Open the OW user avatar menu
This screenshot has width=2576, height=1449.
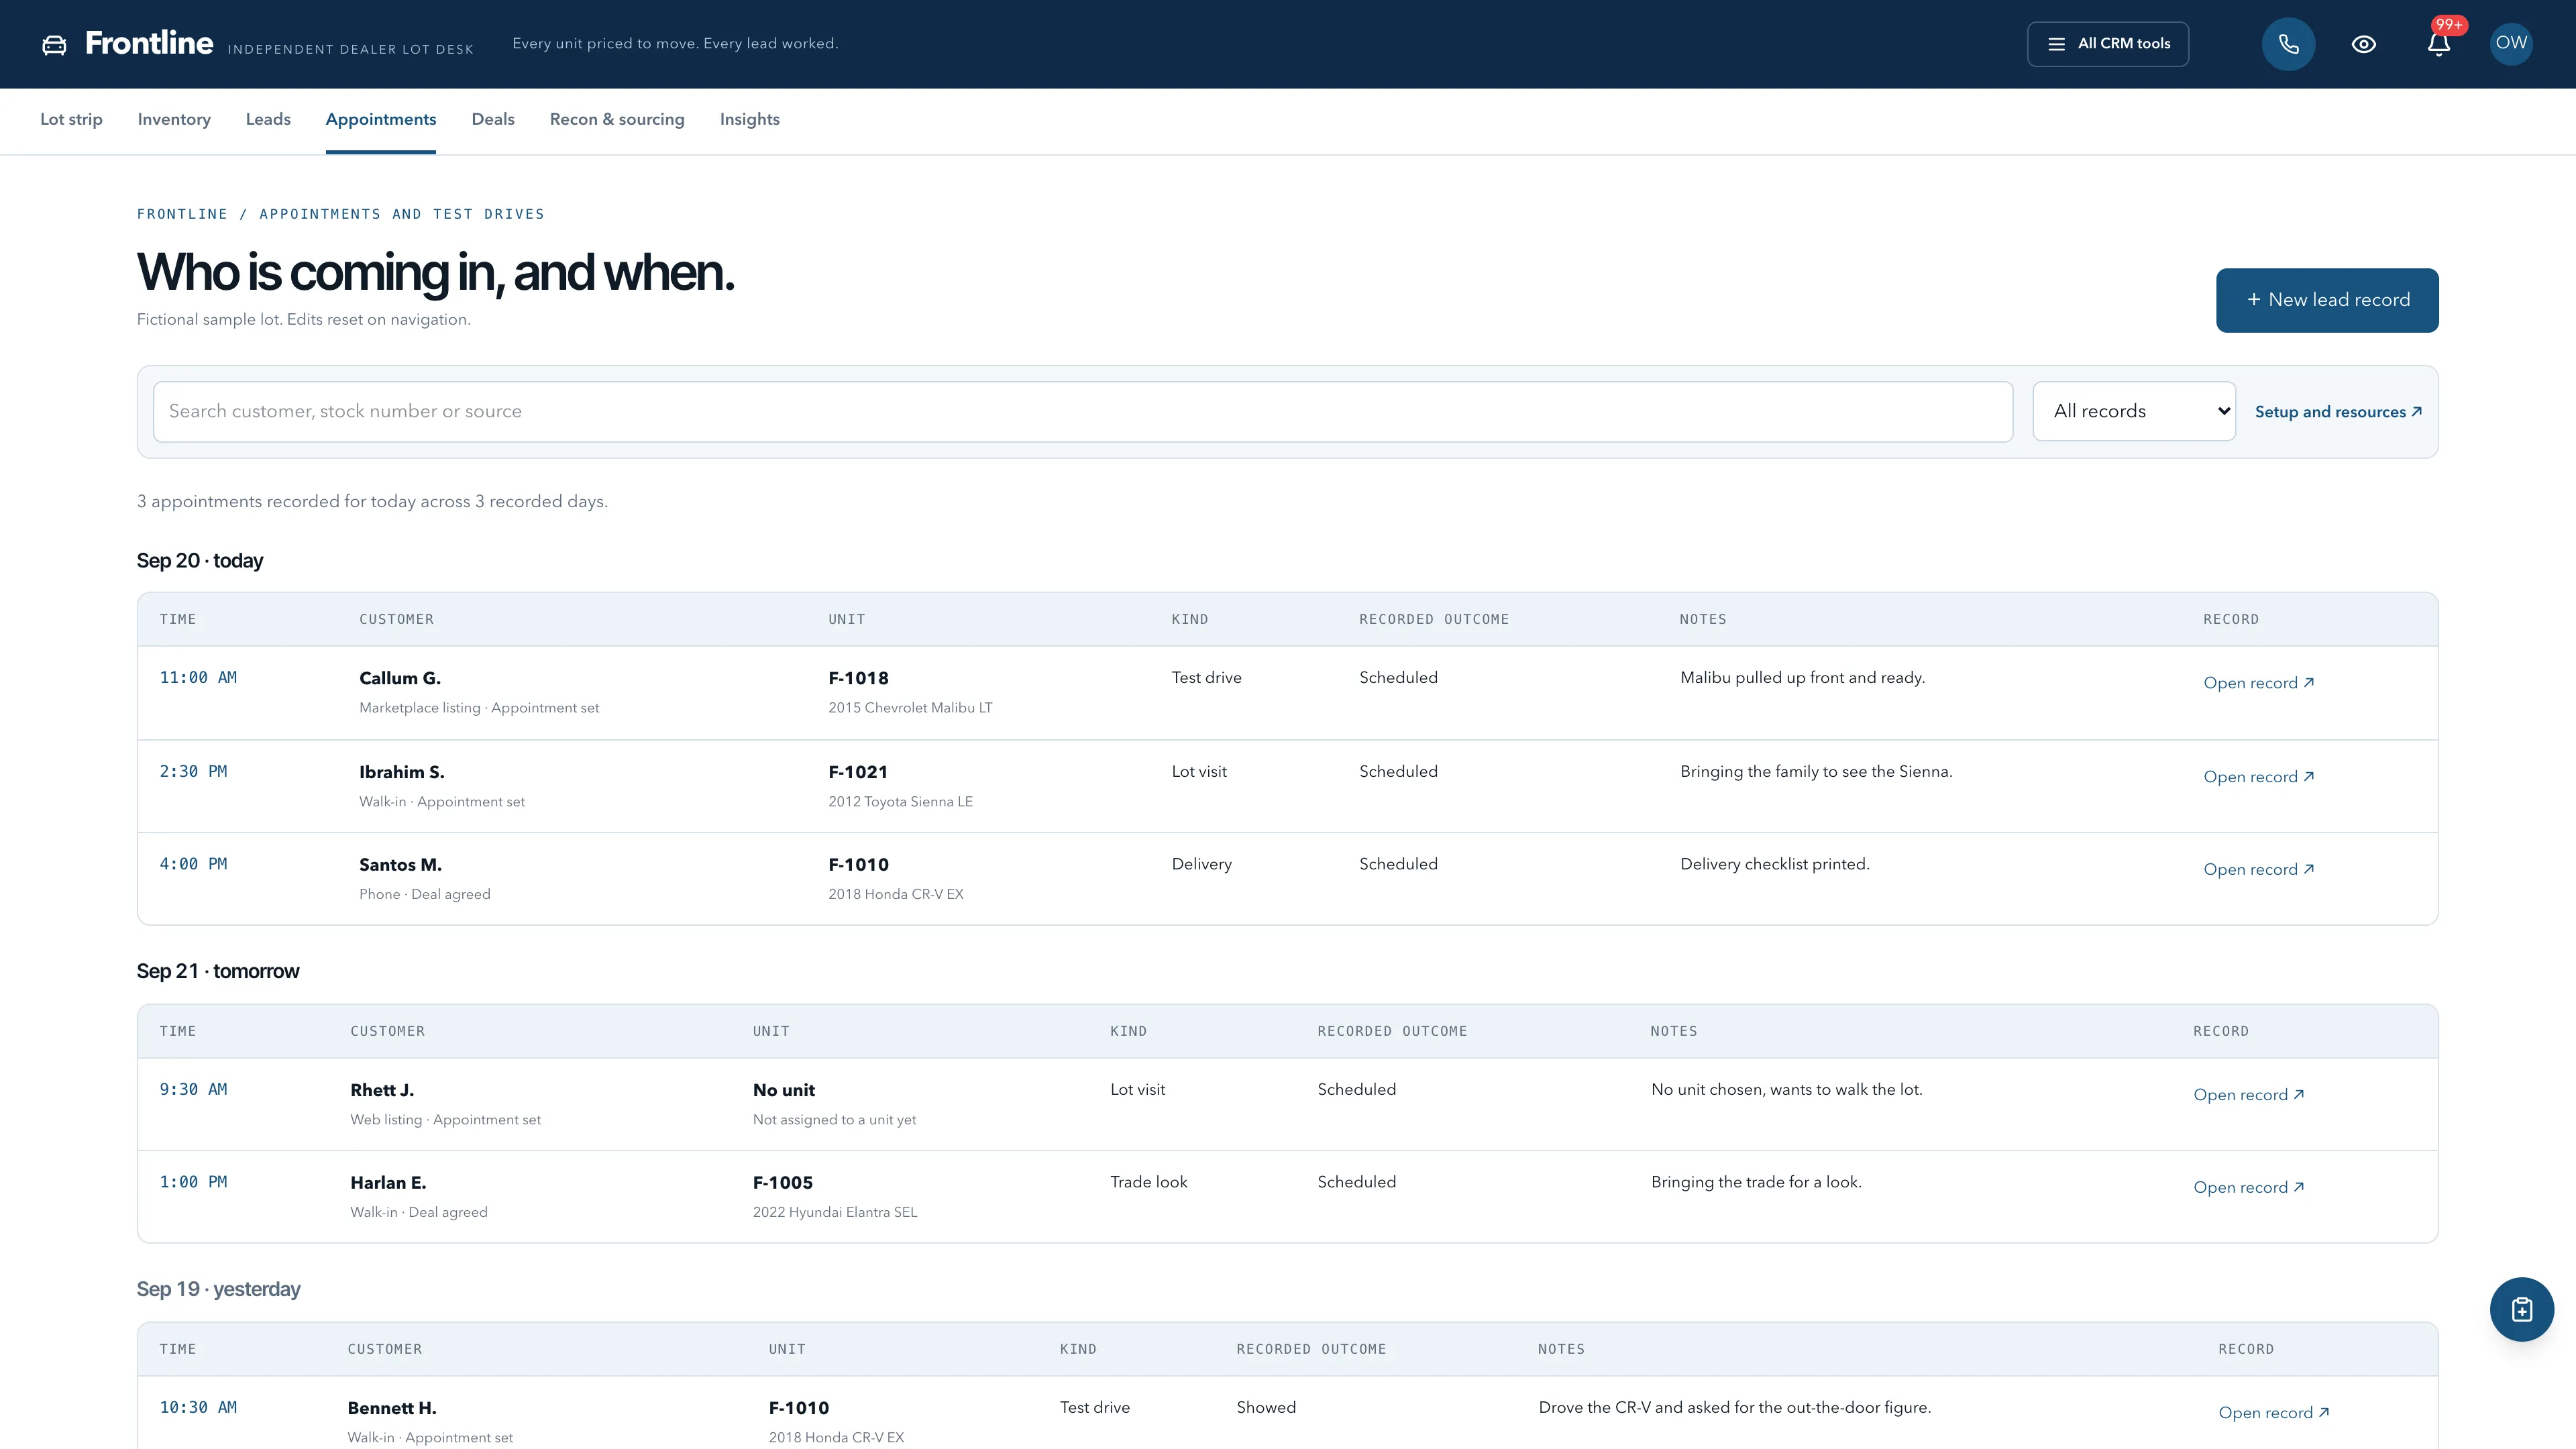2511,44
